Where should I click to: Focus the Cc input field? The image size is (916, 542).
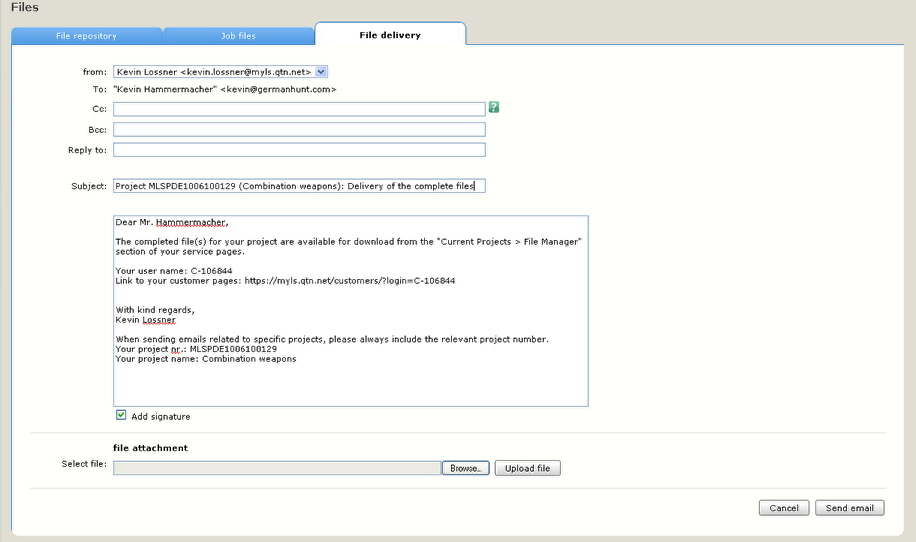(299, 109)
